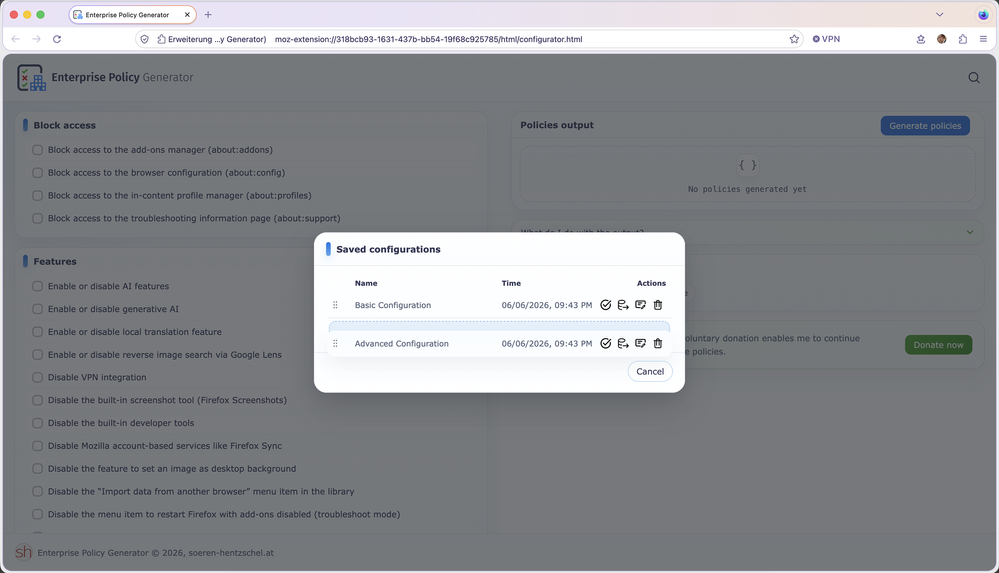The image size is (999, 573).
Task: Click the profile avatar in the toolbar
Action: click(x=942, y=39)
